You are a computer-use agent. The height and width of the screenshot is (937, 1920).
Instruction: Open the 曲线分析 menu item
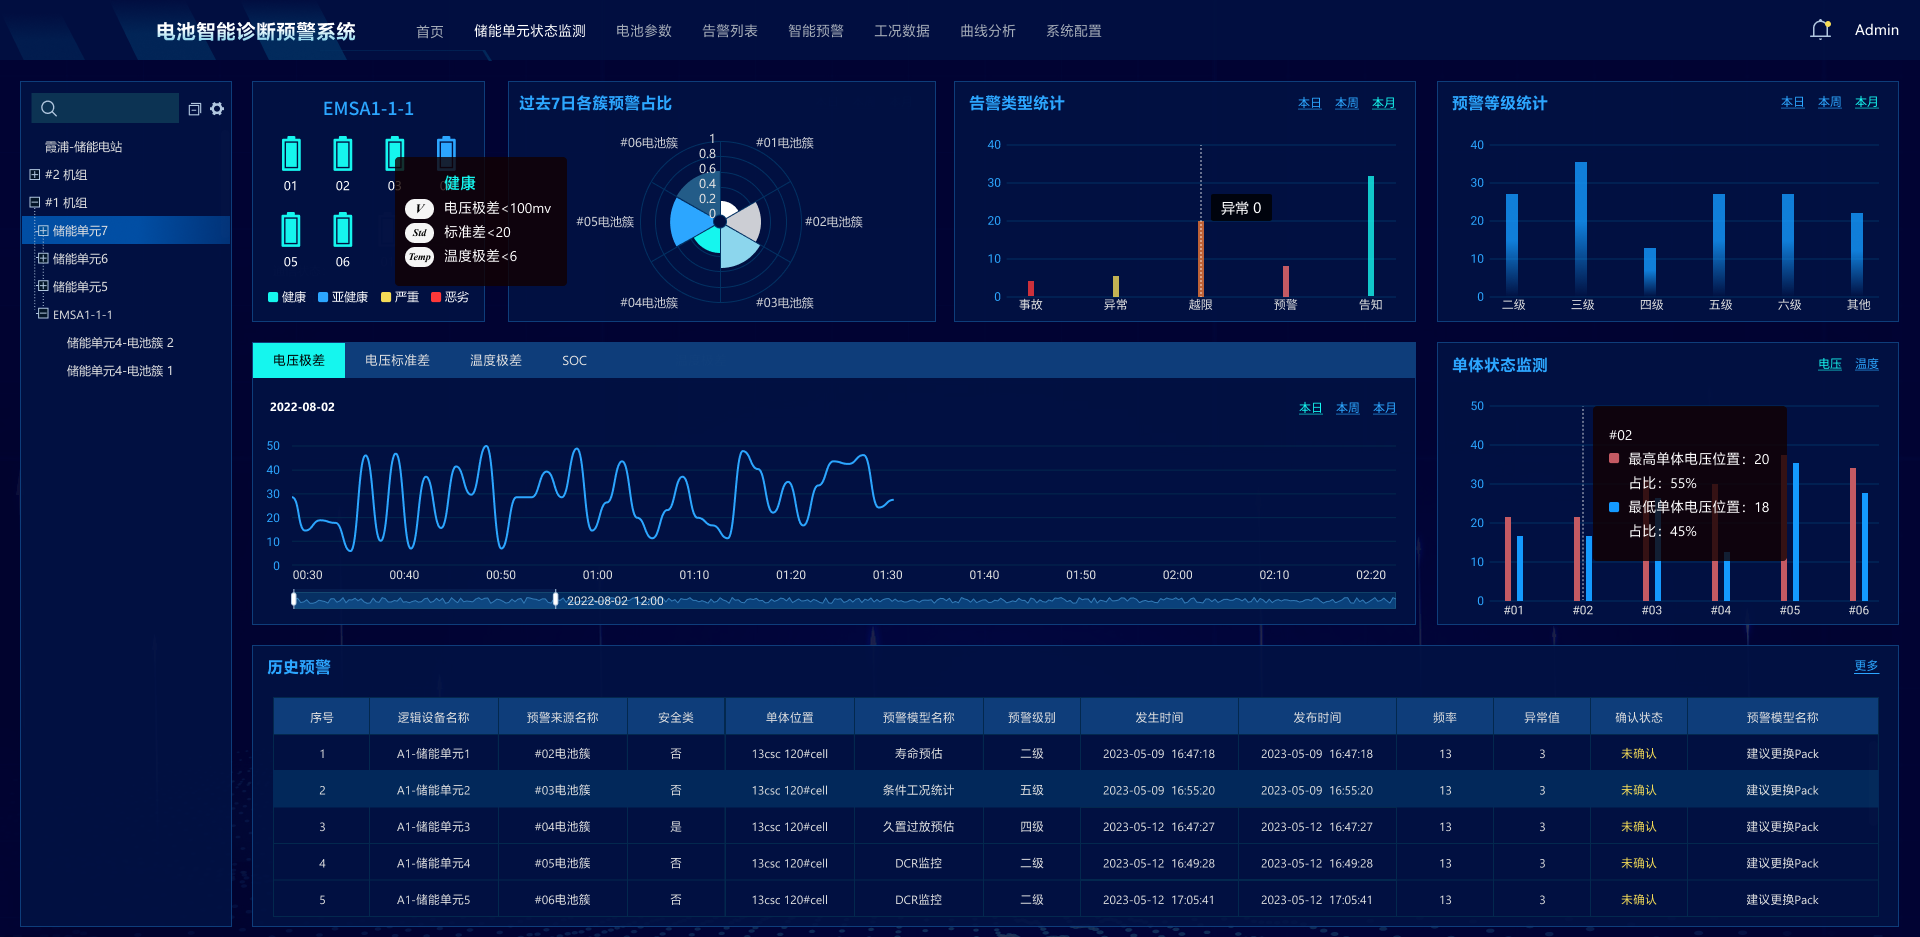pyautogui.click(x=987, y=31)
